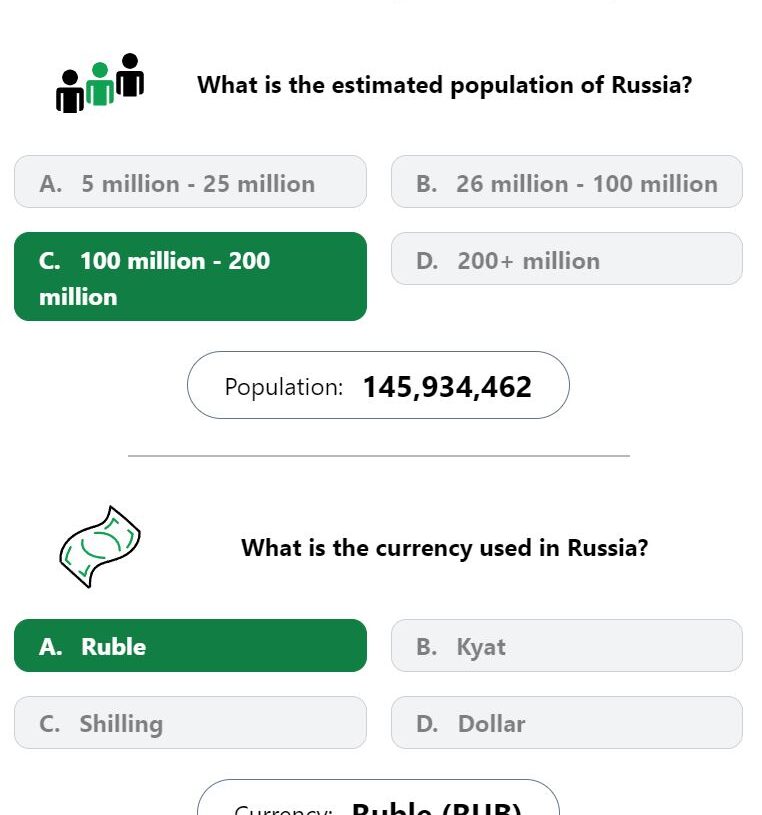Select answer B. 26 million - 100 million

pyautogui.click(x=567, y=181)
